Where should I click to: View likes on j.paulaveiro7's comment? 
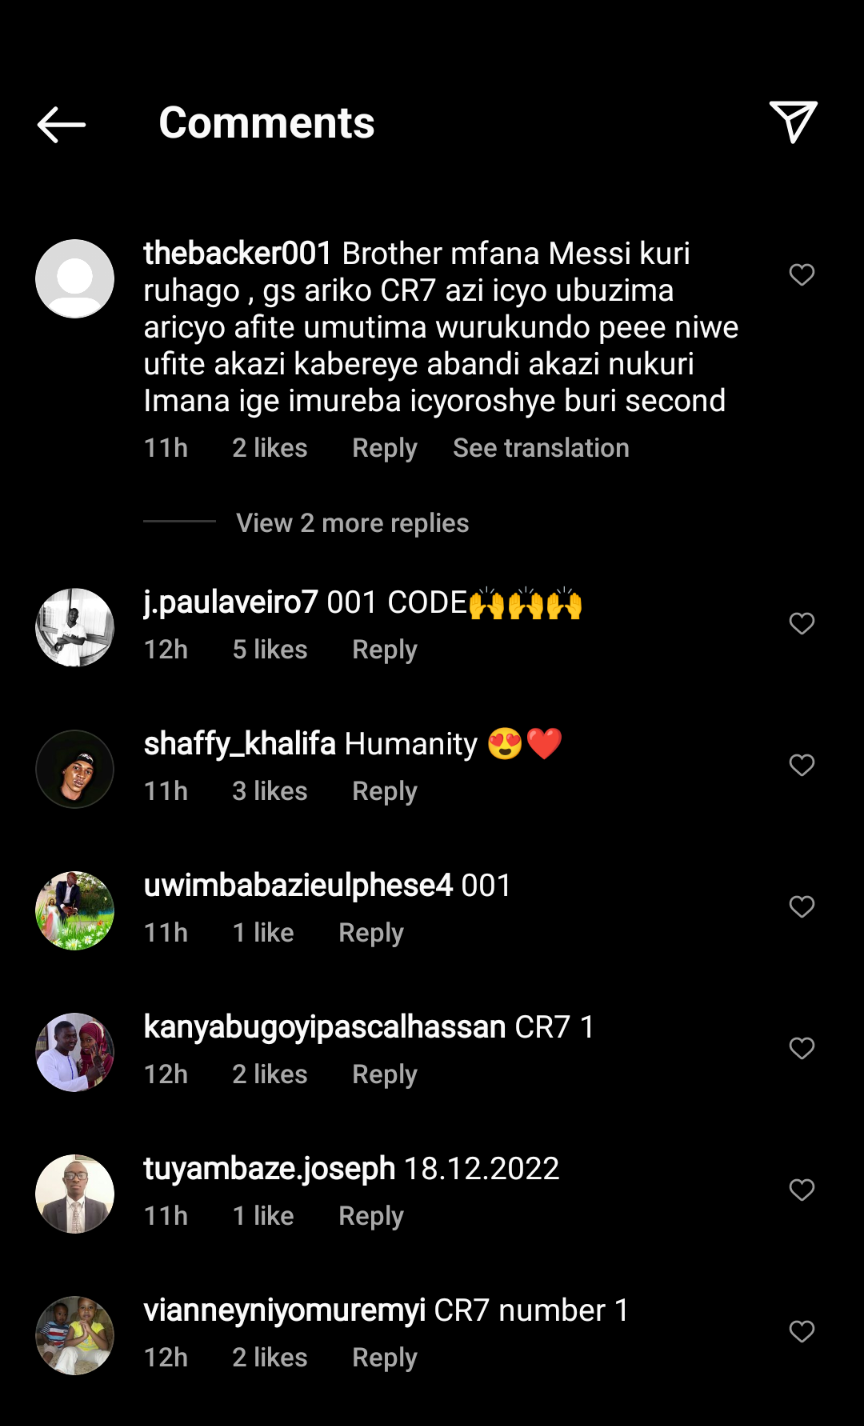point(270,650)
